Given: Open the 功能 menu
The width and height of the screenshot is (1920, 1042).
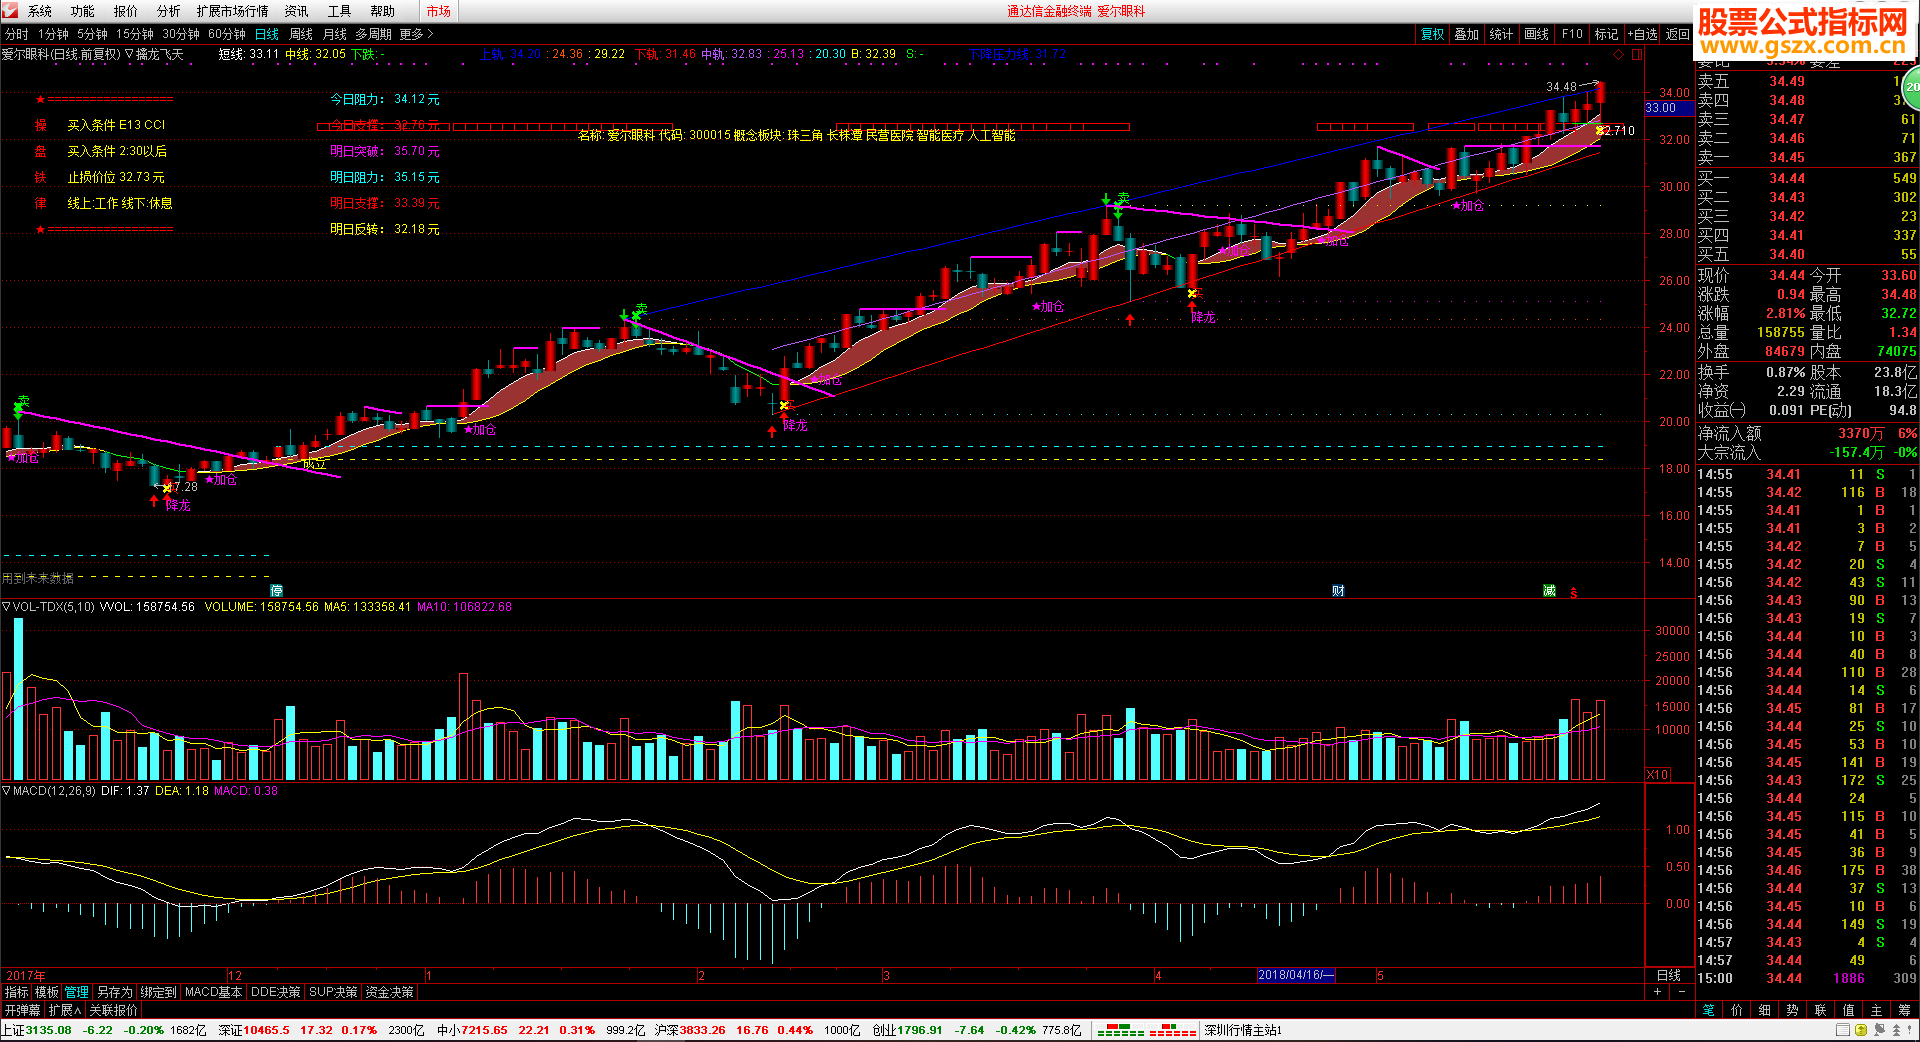Looking at the screenshot, I should tap(83, 11).
